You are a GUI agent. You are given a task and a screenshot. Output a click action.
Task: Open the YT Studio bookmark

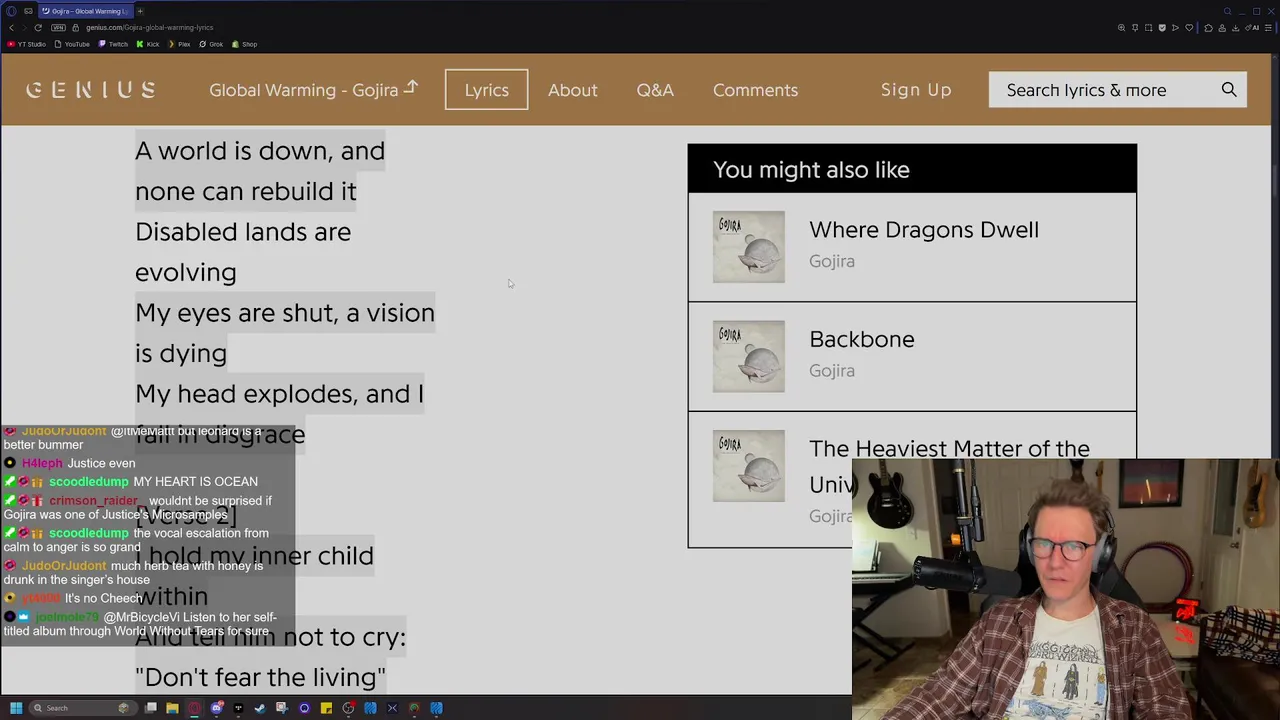26,44
